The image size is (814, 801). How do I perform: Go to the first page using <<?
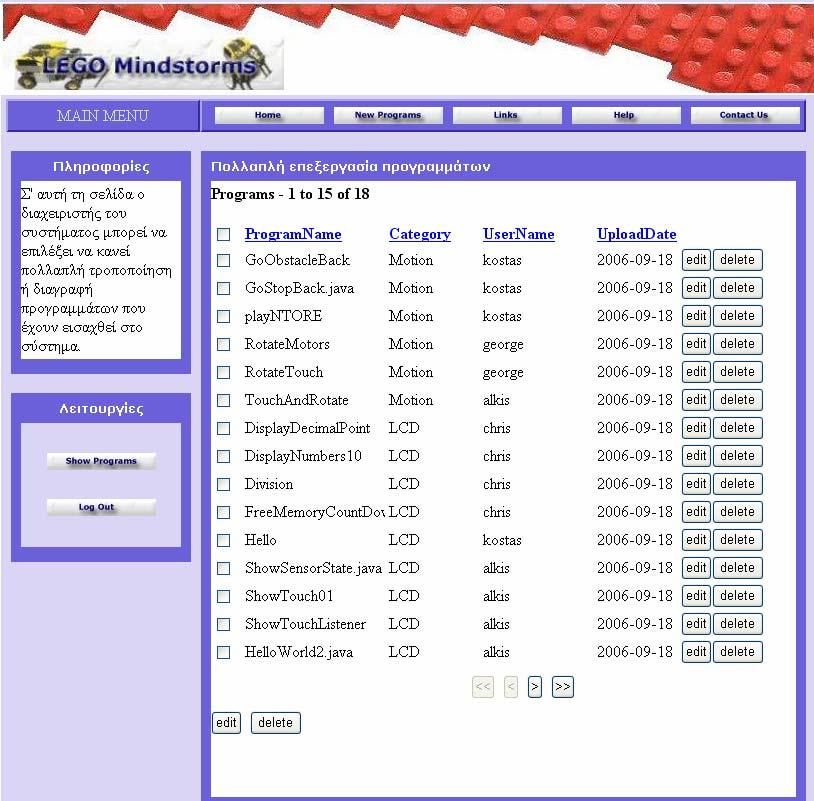(483, 687)
